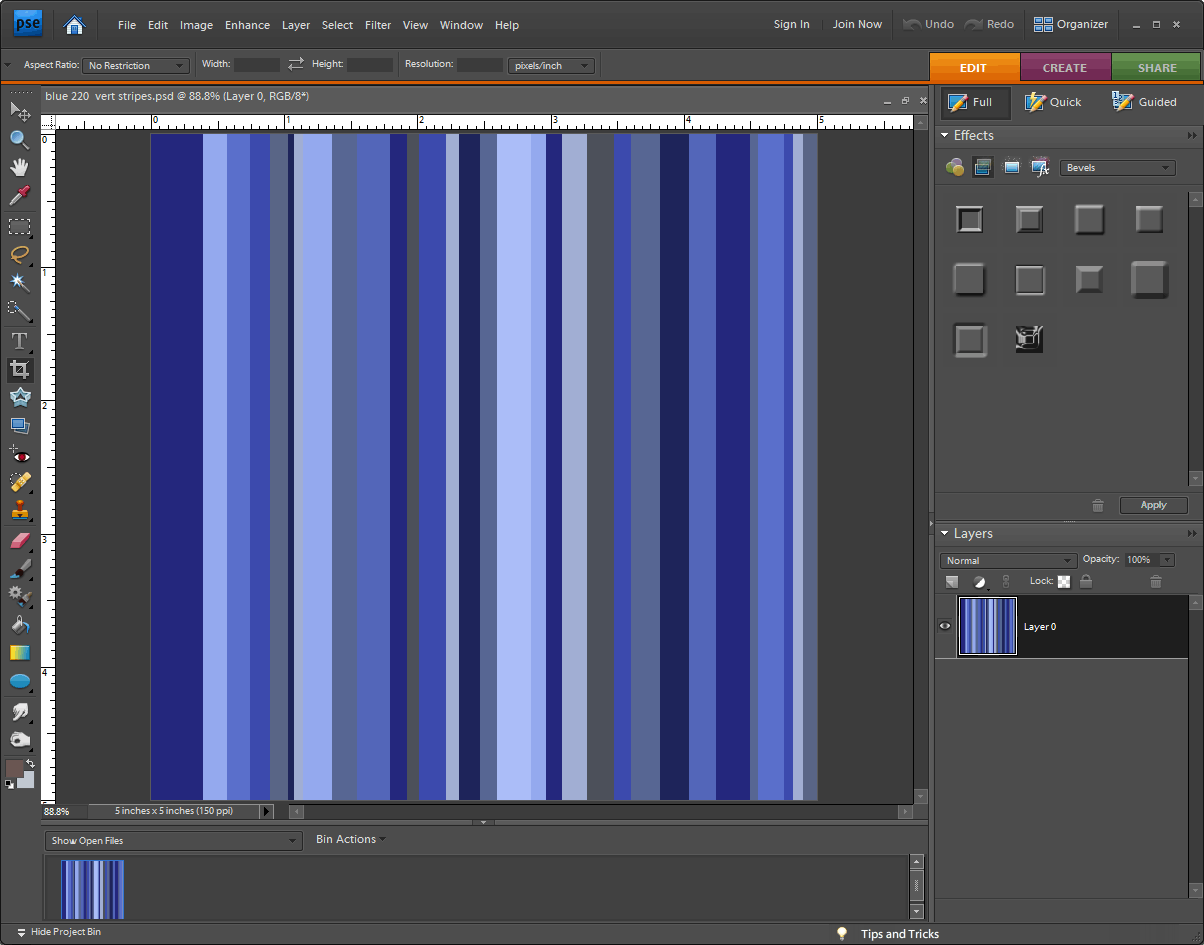Open the Organizer

1071,24
